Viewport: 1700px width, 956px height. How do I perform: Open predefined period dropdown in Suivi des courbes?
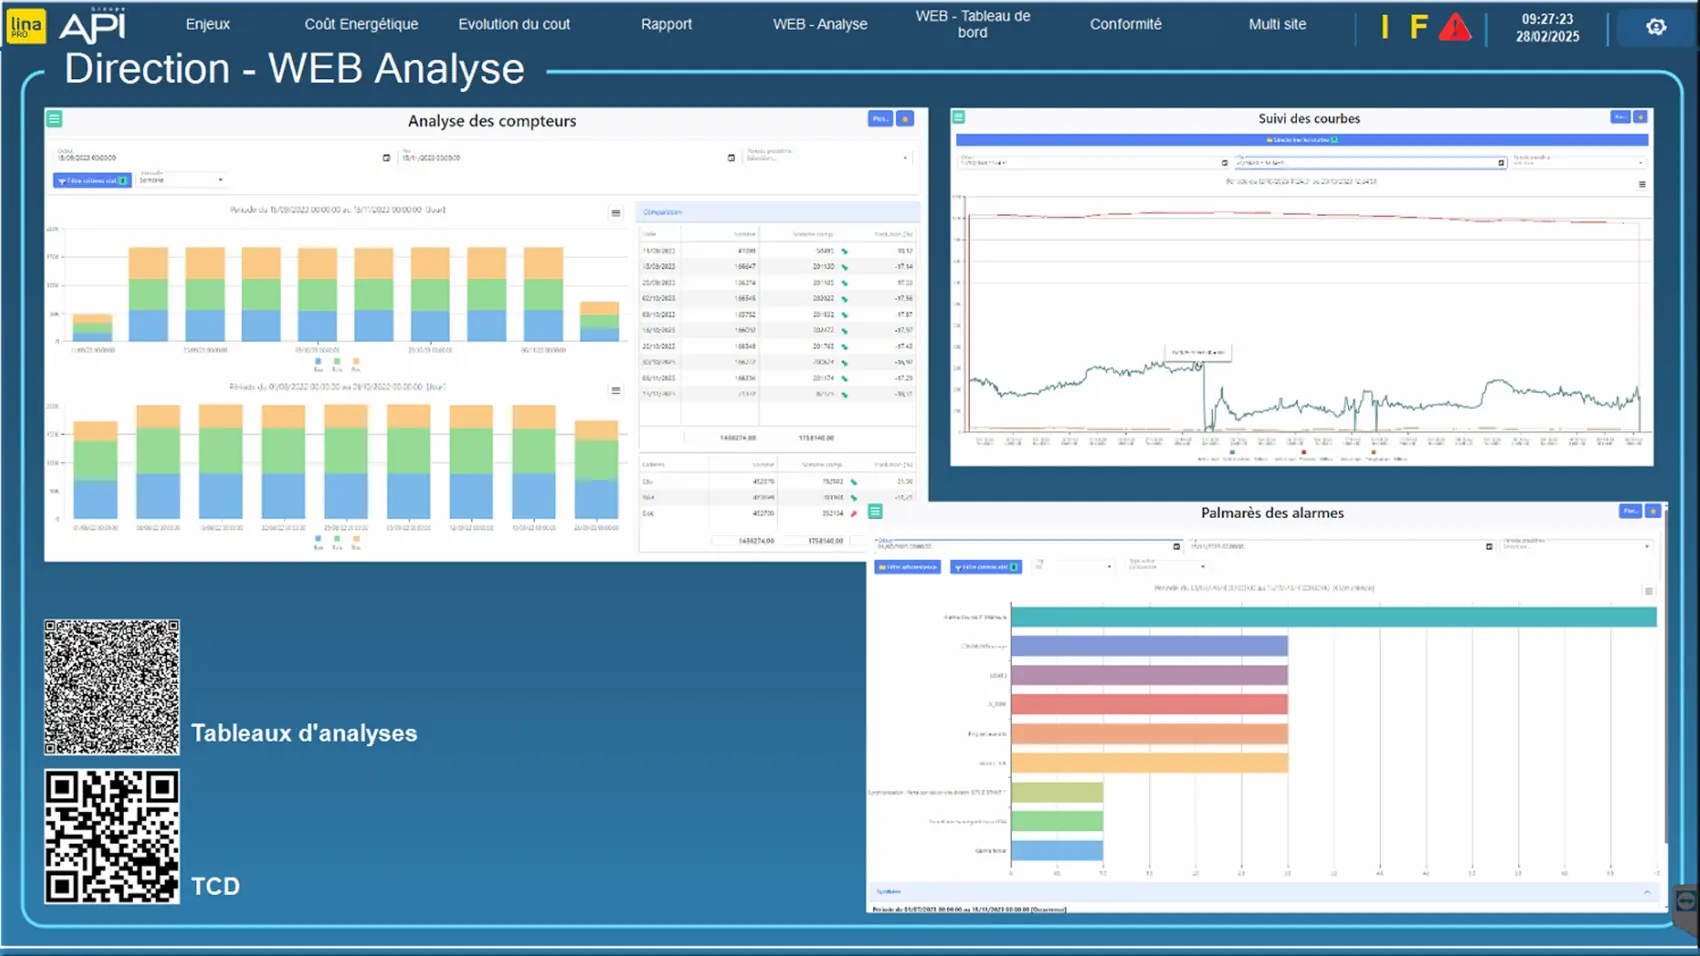coord(1578,162)
